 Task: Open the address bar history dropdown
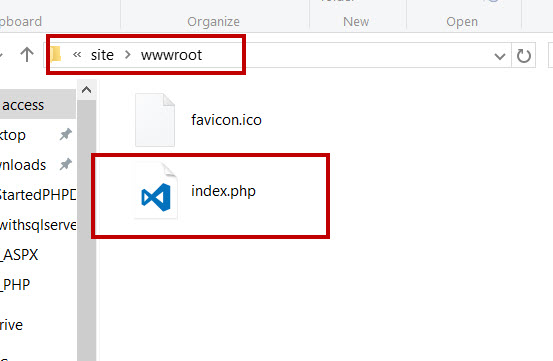click(x=499, y=56)
